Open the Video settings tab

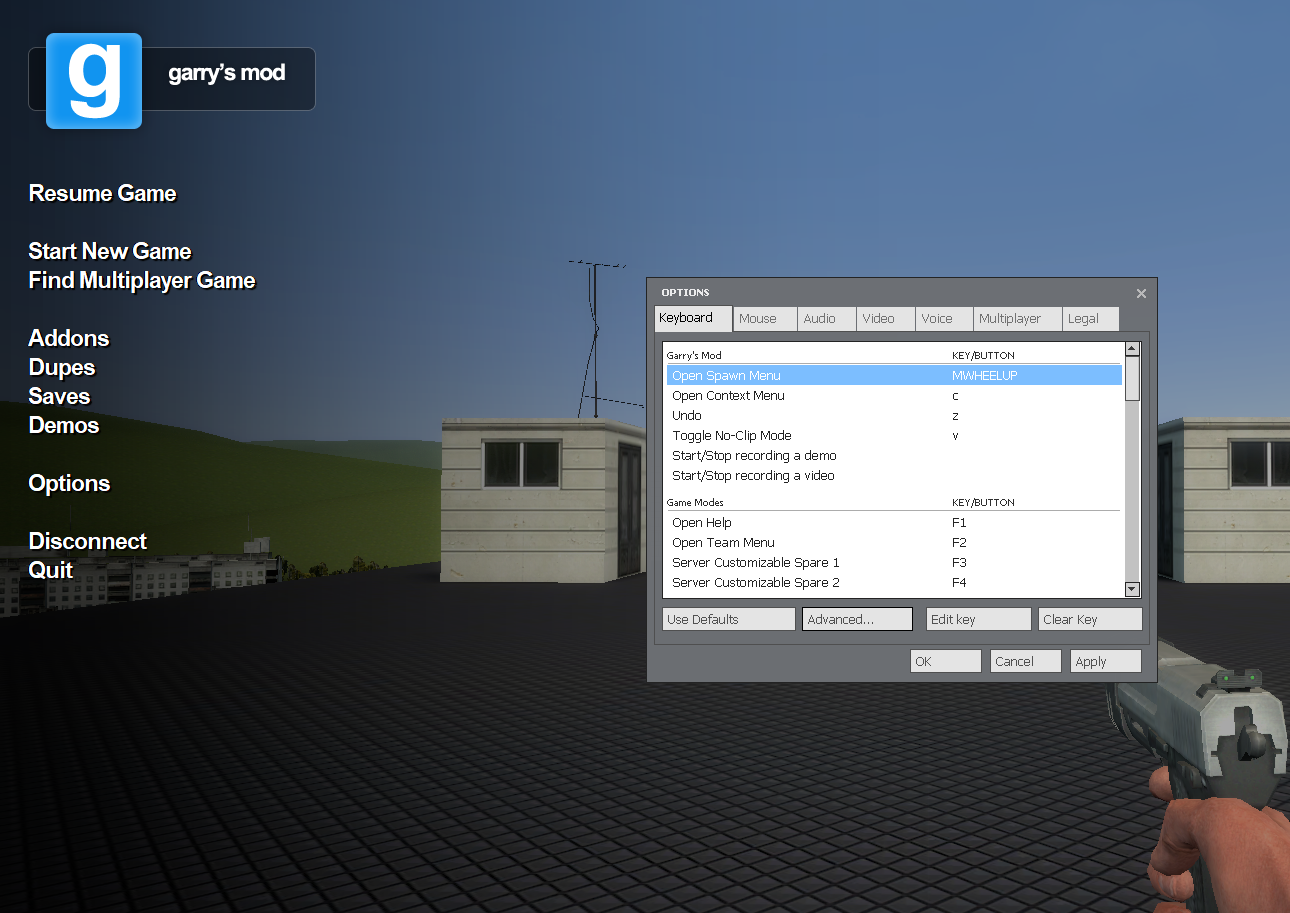[x=886, y=319]
